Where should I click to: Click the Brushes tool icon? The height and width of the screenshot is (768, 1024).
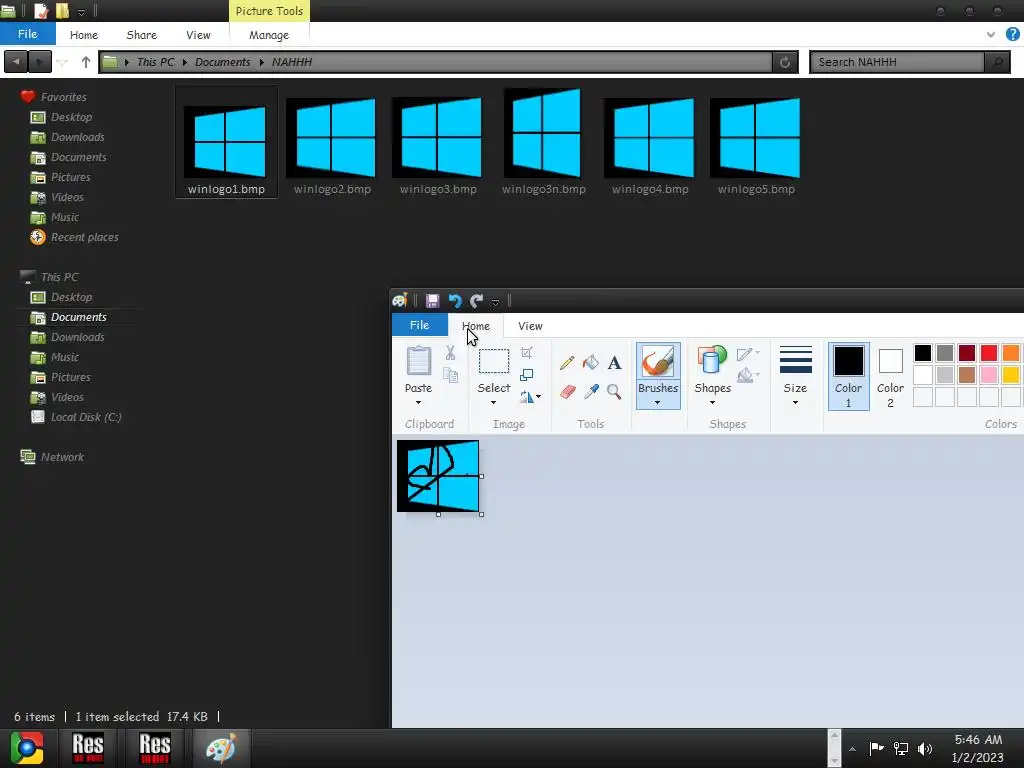[x=658, y=361]
